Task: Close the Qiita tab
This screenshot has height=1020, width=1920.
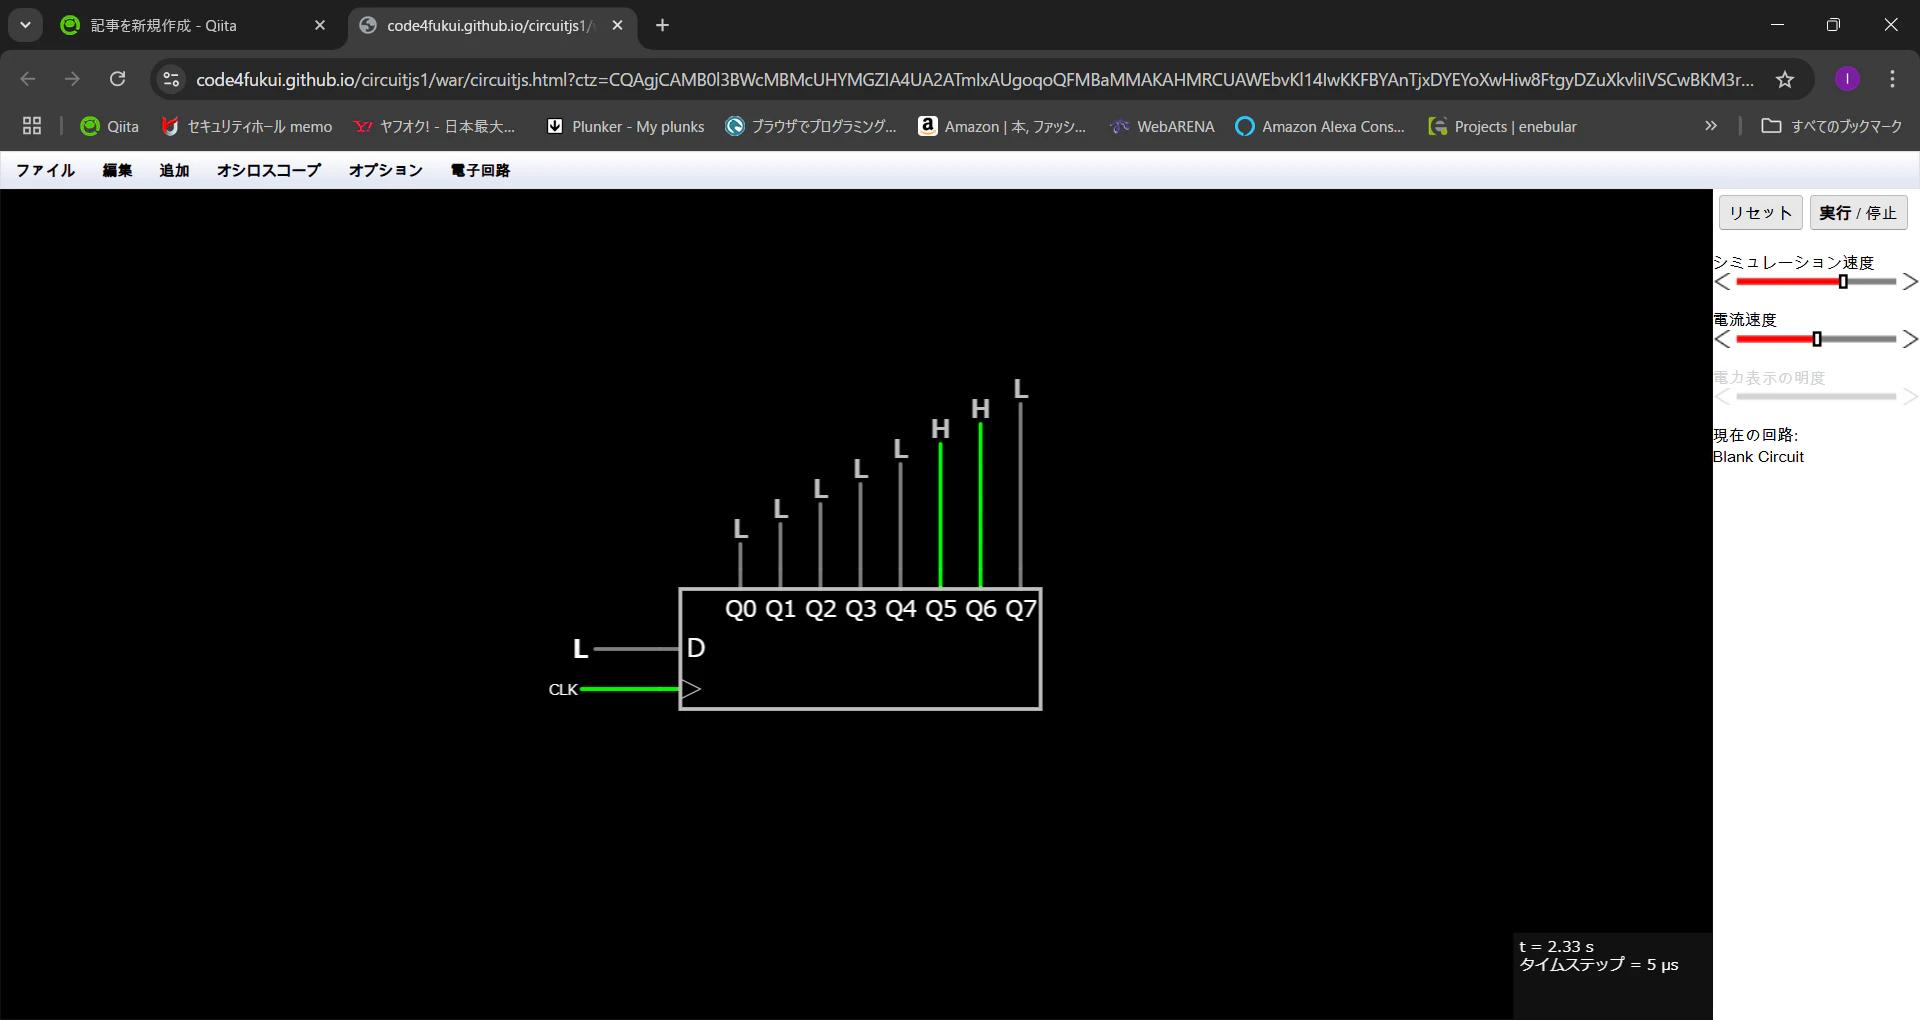Action: 320,25
